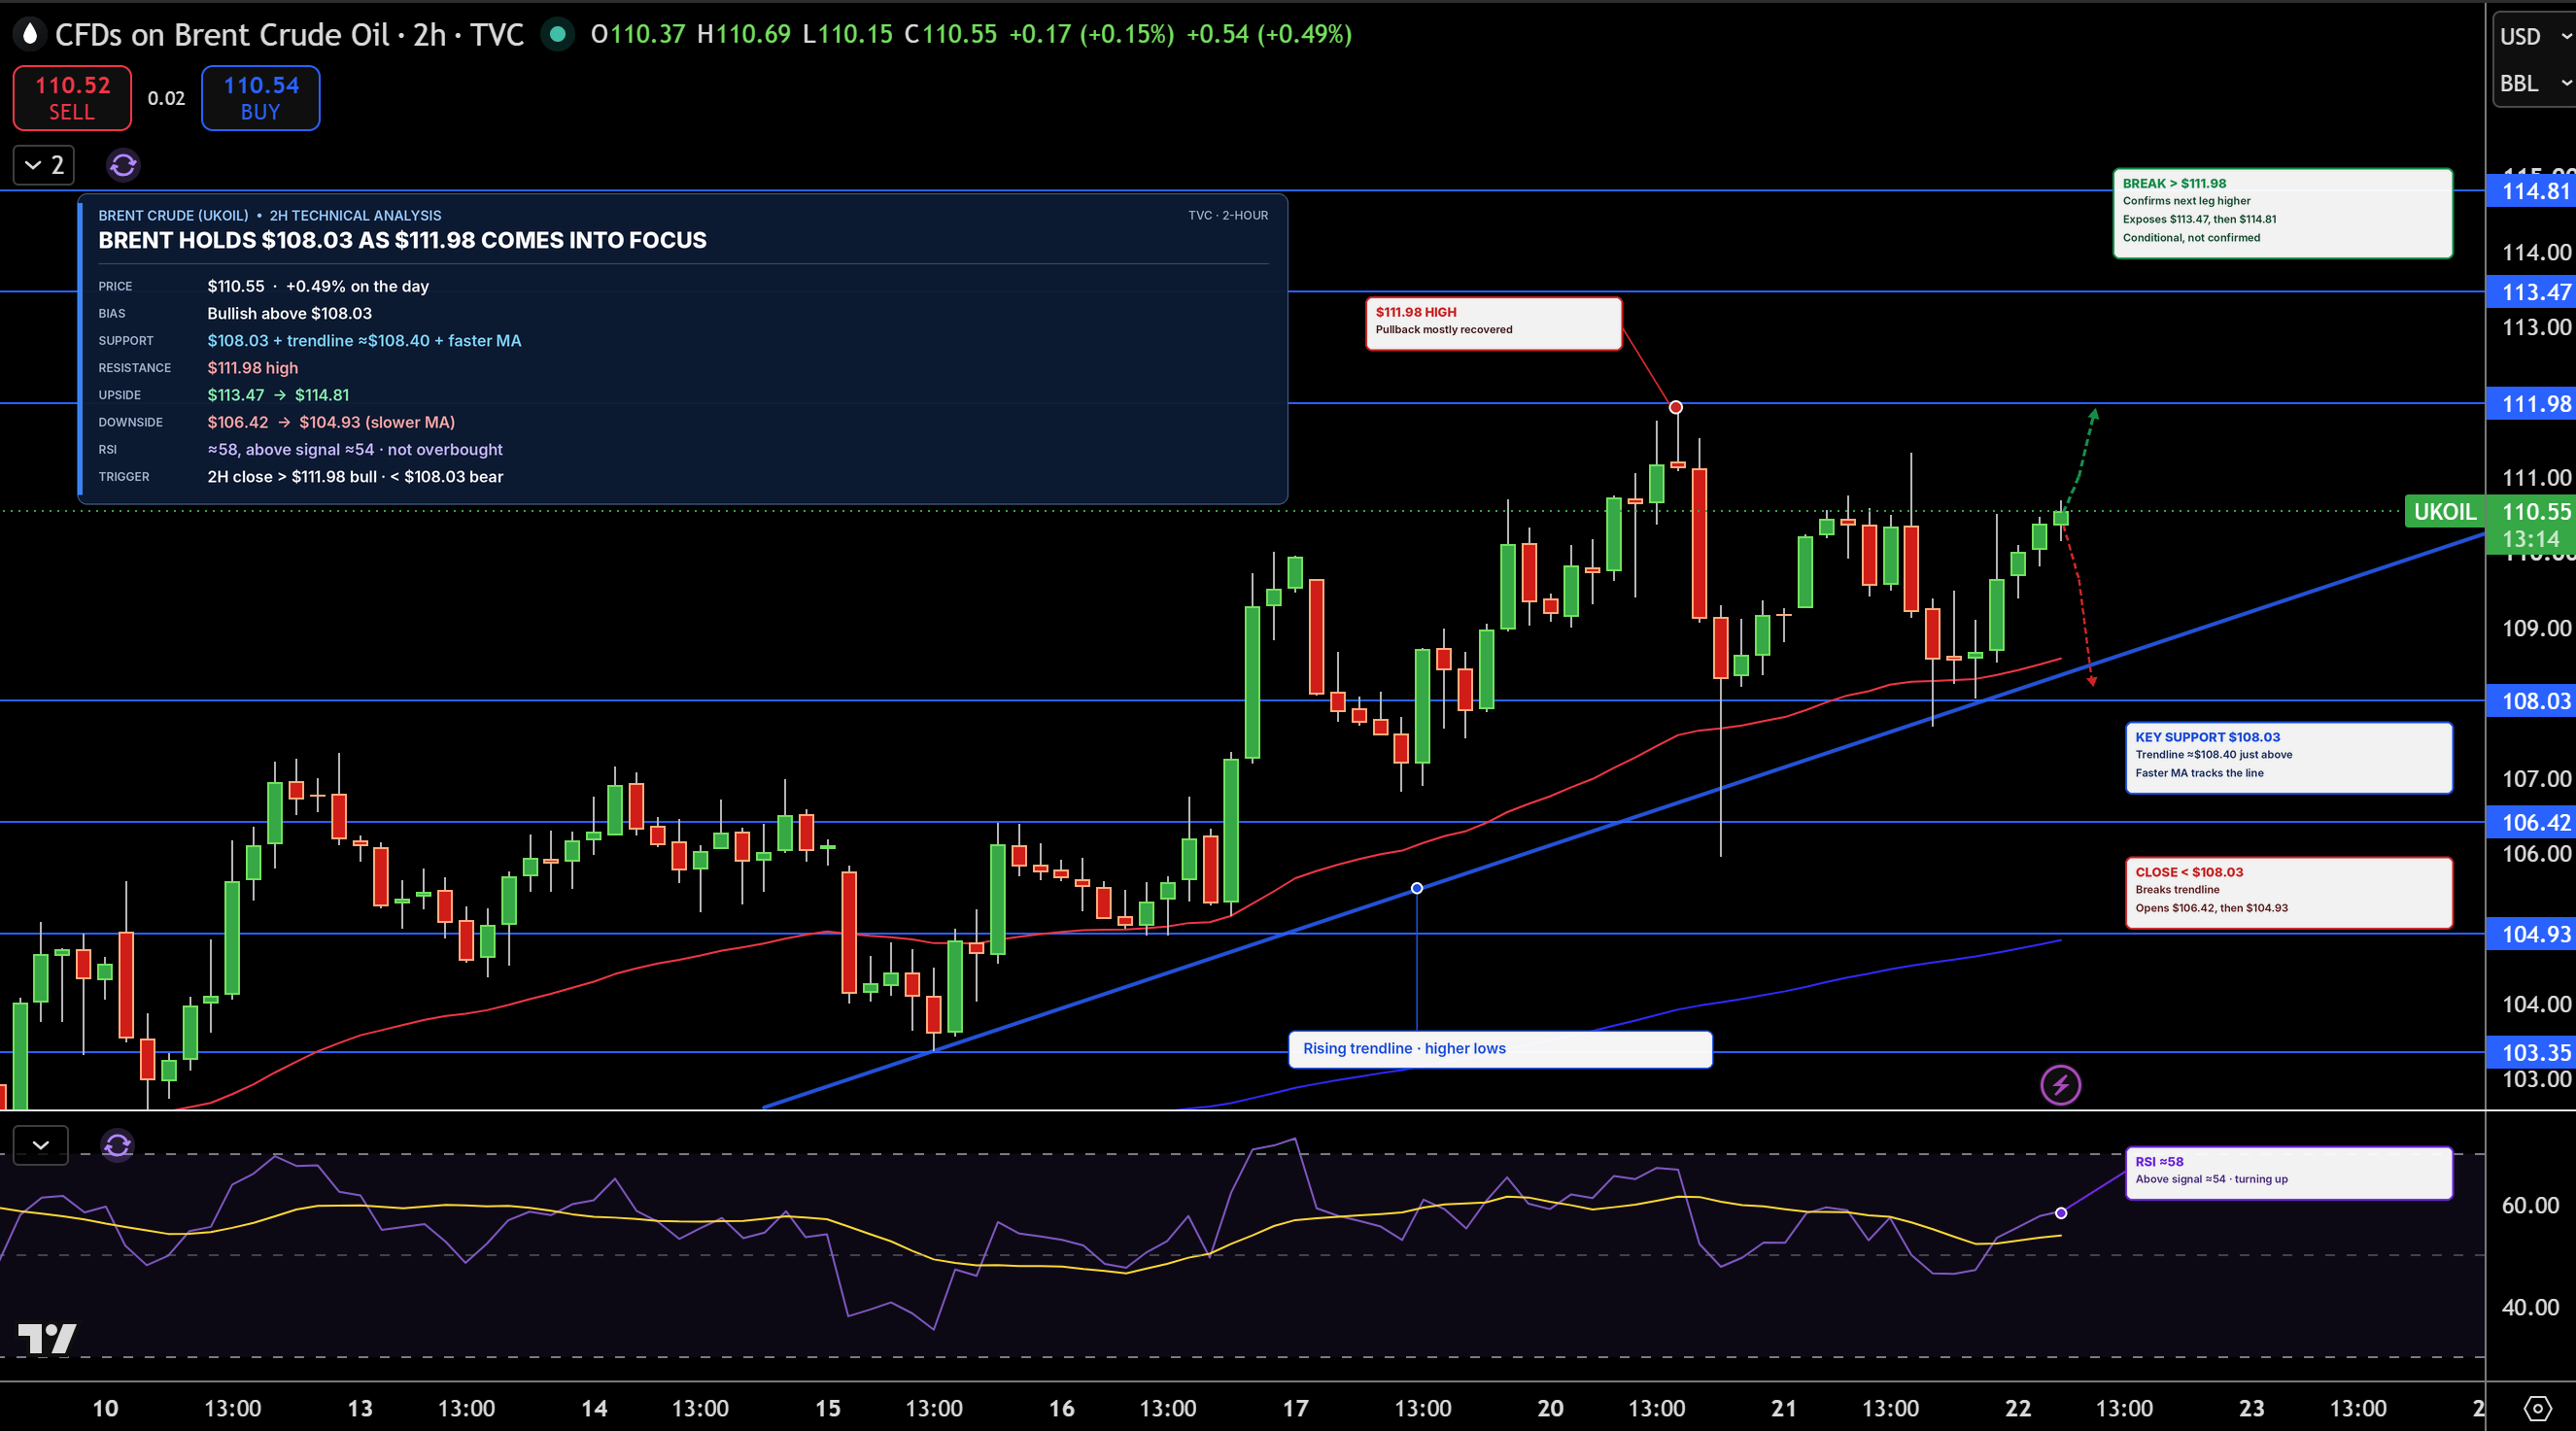This screenshot has height=1431, width=2576.
Task: Click the 113.47 price level label
Action: tap(2531, 292)
